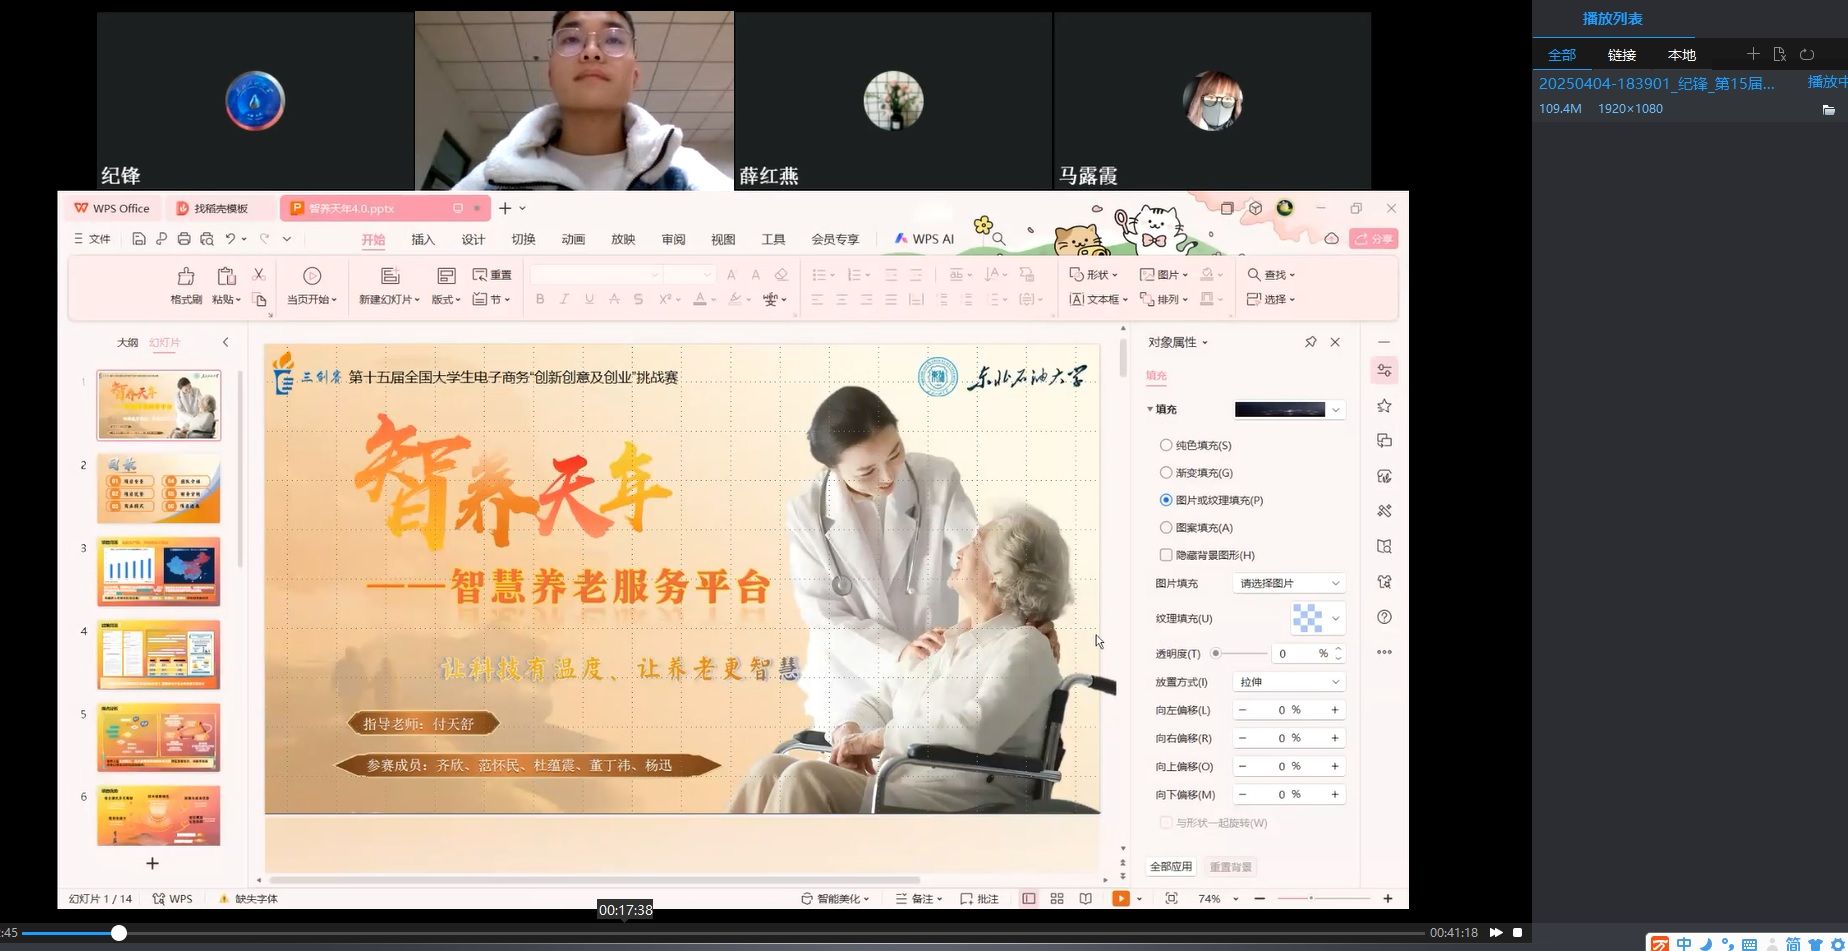Open the picture fill 请选择图片 dropdown

pyautogui.click(x=1289, y=583)
